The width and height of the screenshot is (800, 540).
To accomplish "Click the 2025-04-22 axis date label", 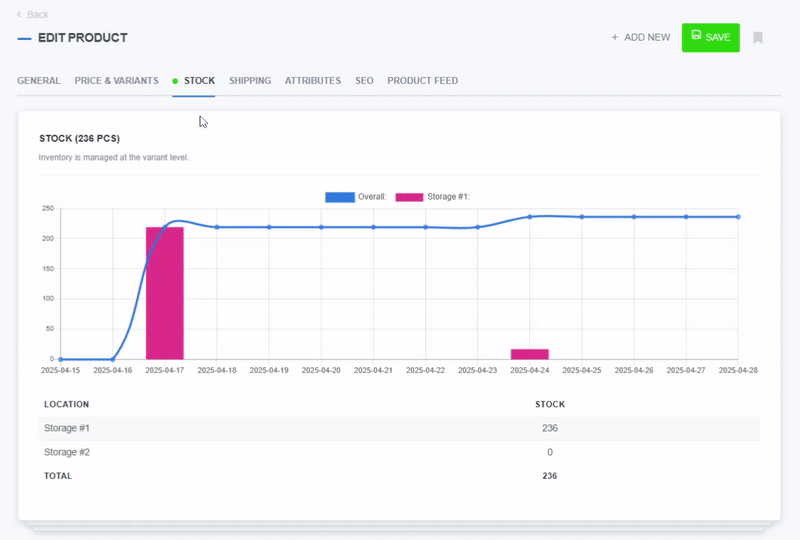I will coord(426,371).
